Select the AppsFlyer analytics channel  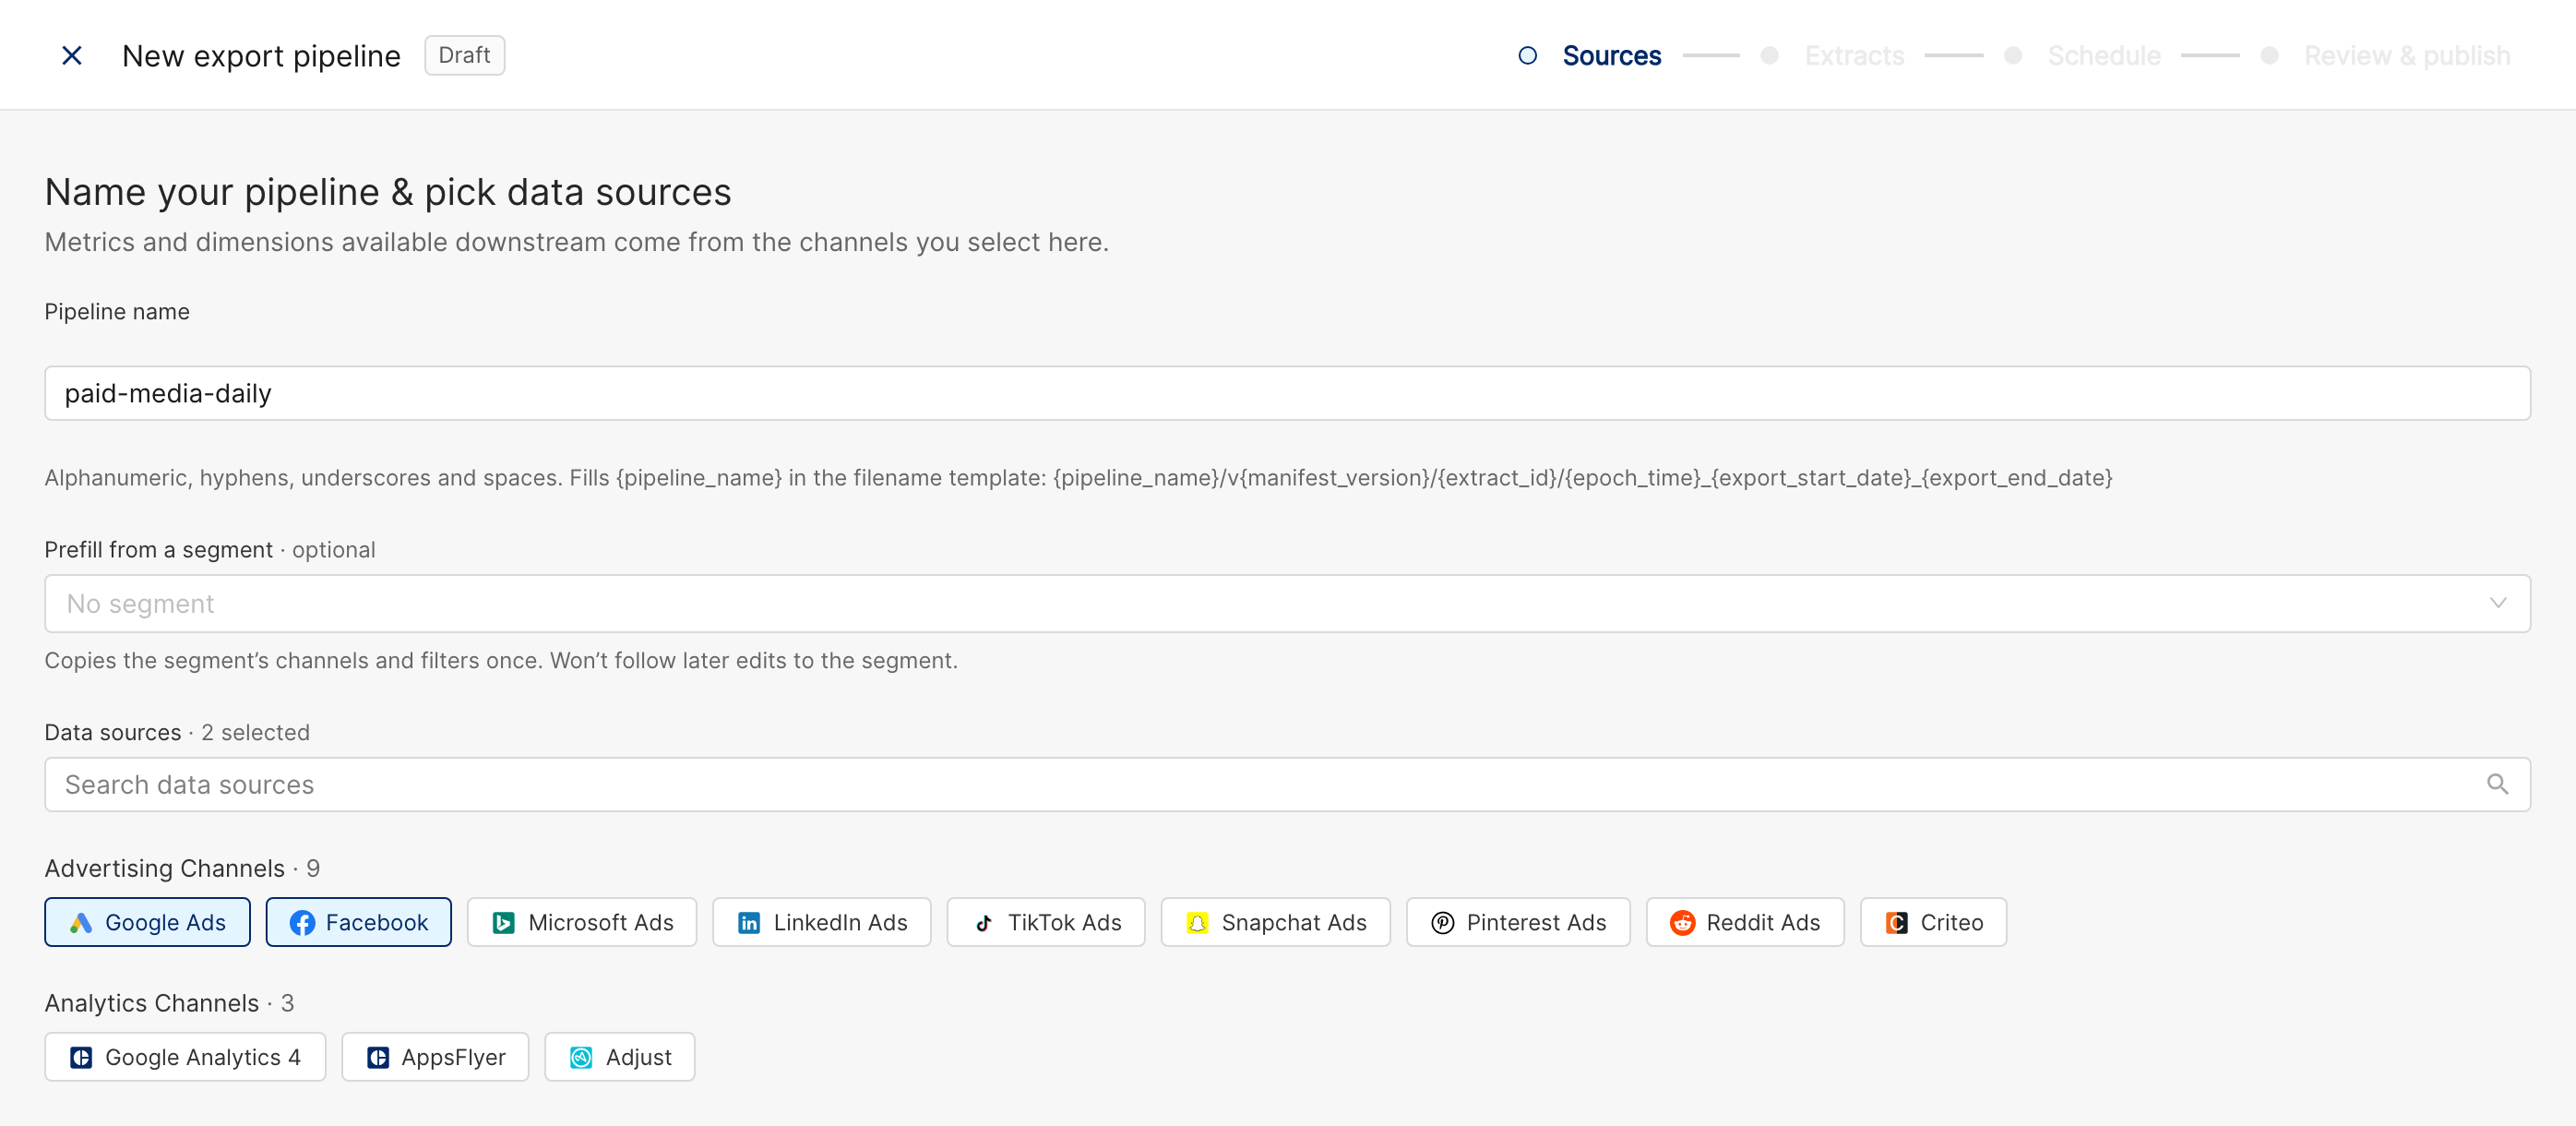pos(435,1057)
